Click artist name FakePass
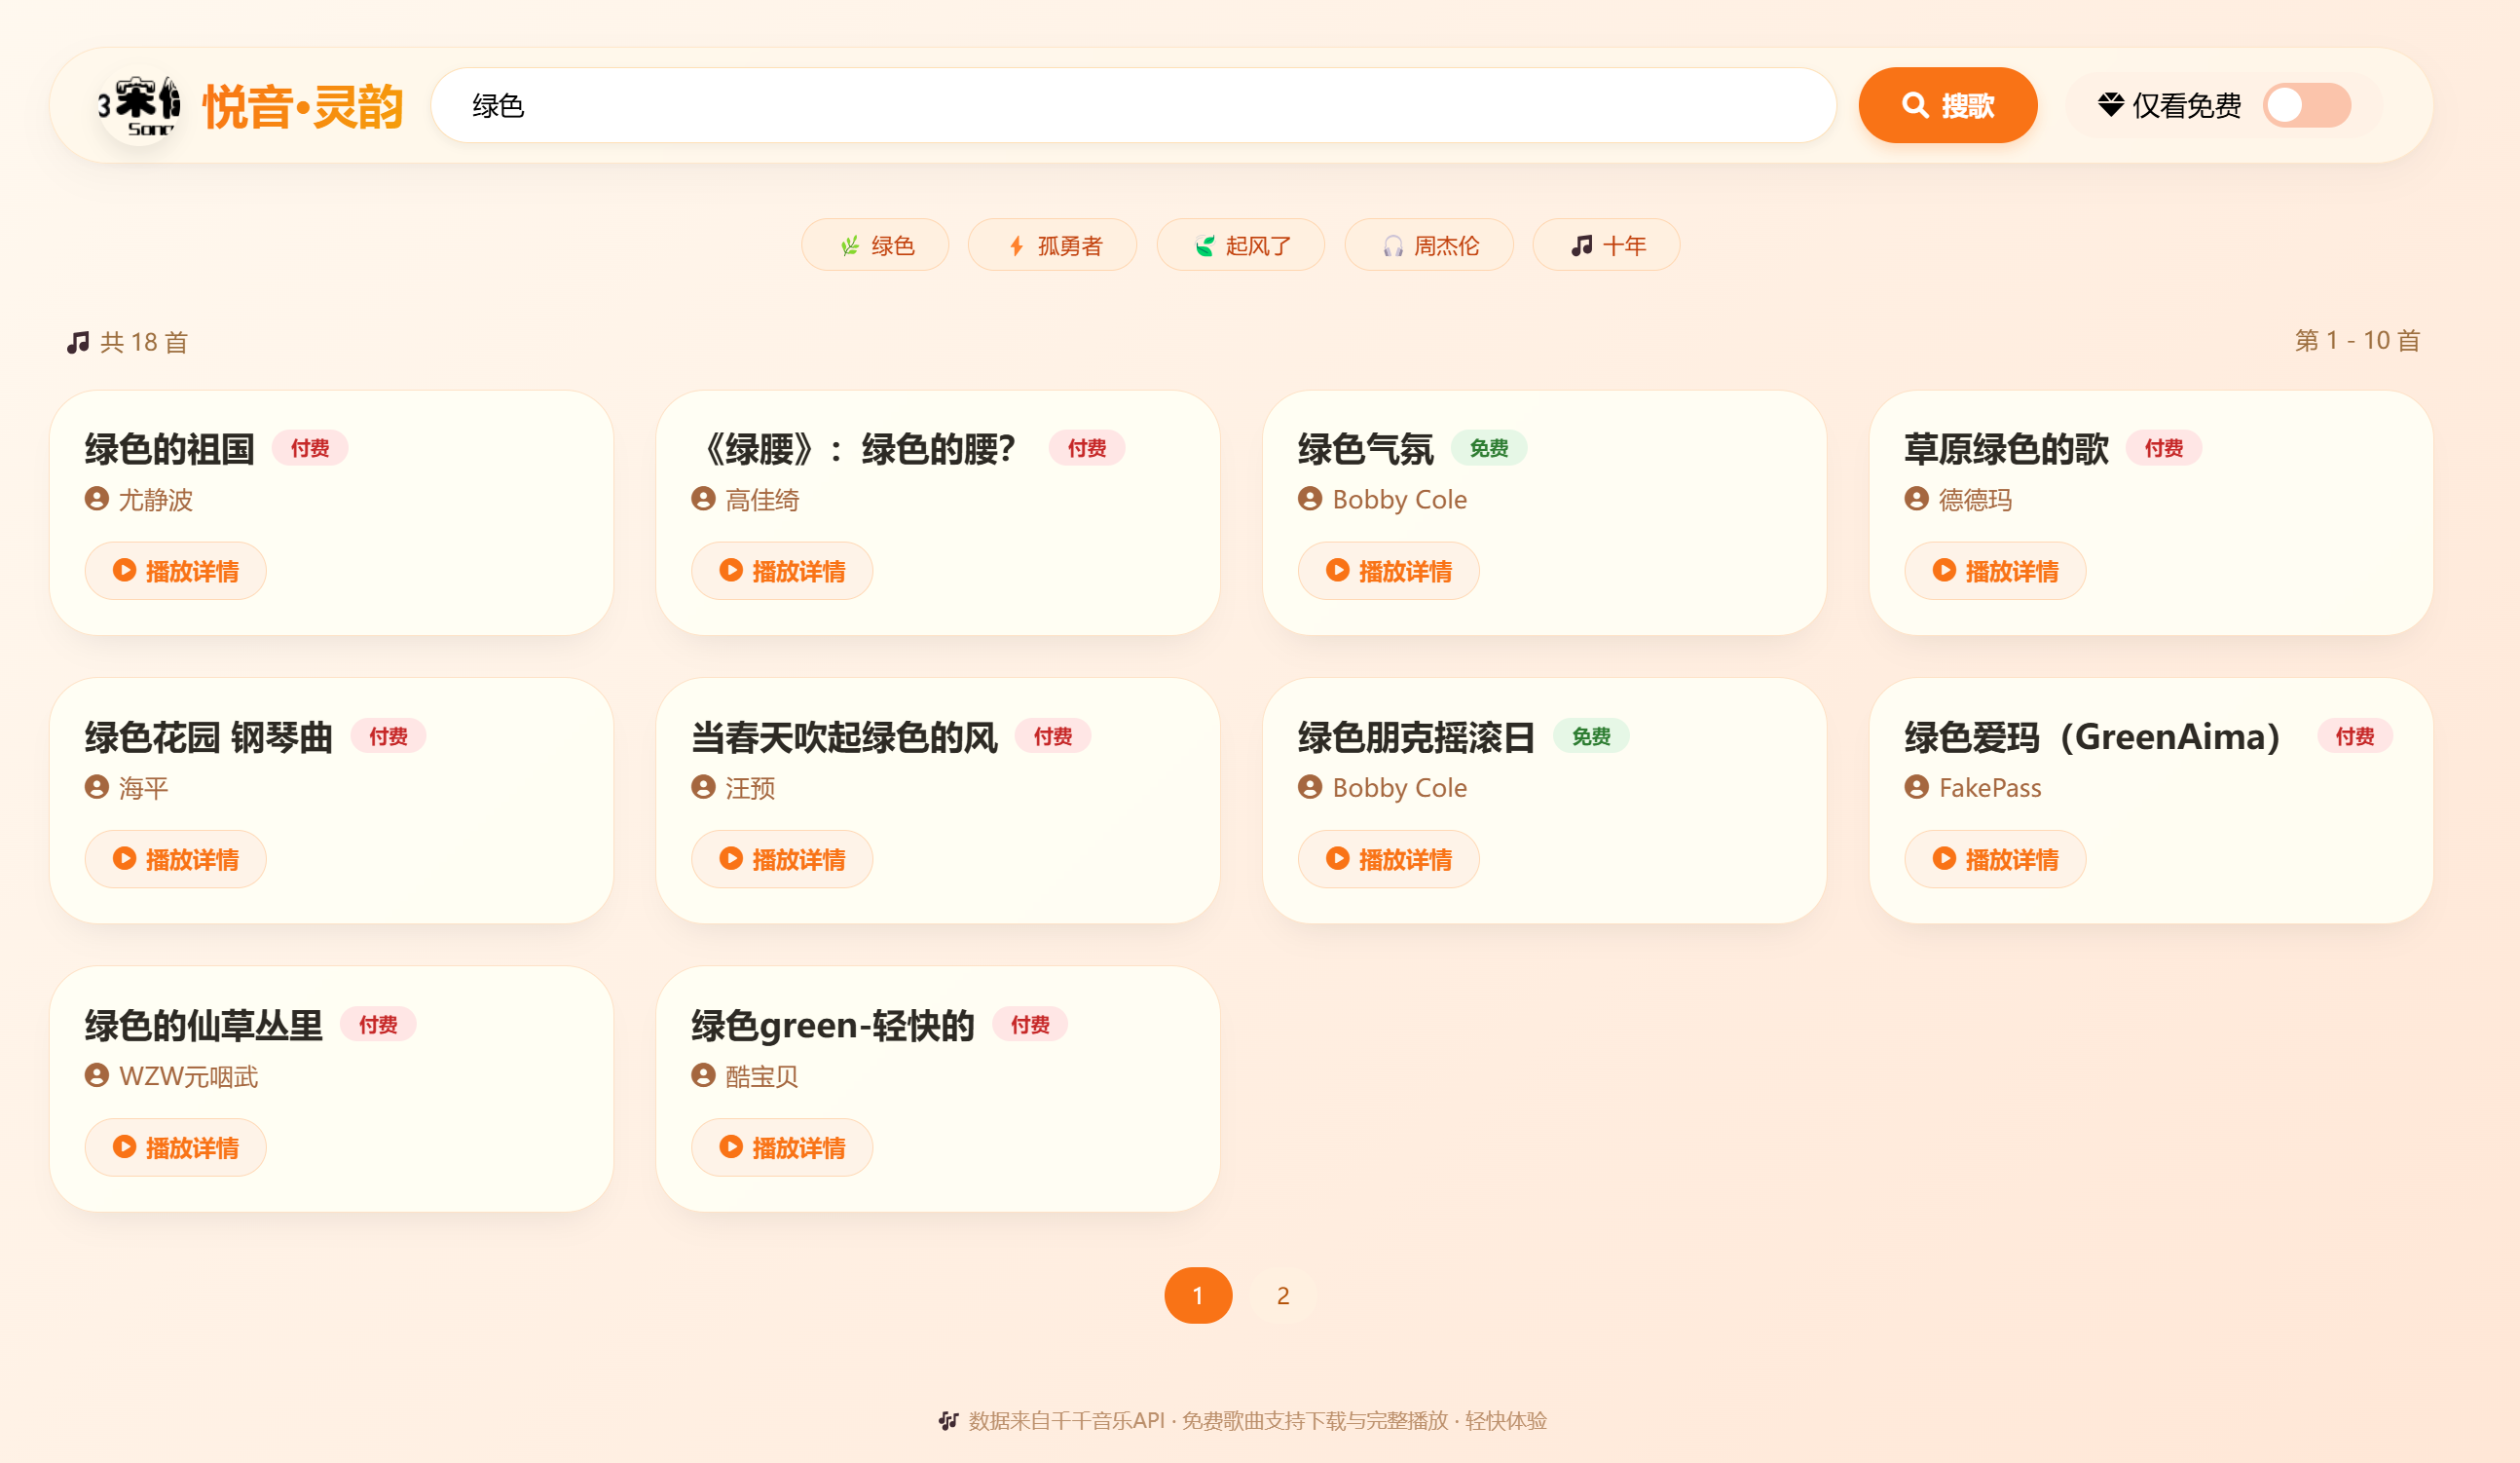2520x1463 pixels. [1990, 787]
